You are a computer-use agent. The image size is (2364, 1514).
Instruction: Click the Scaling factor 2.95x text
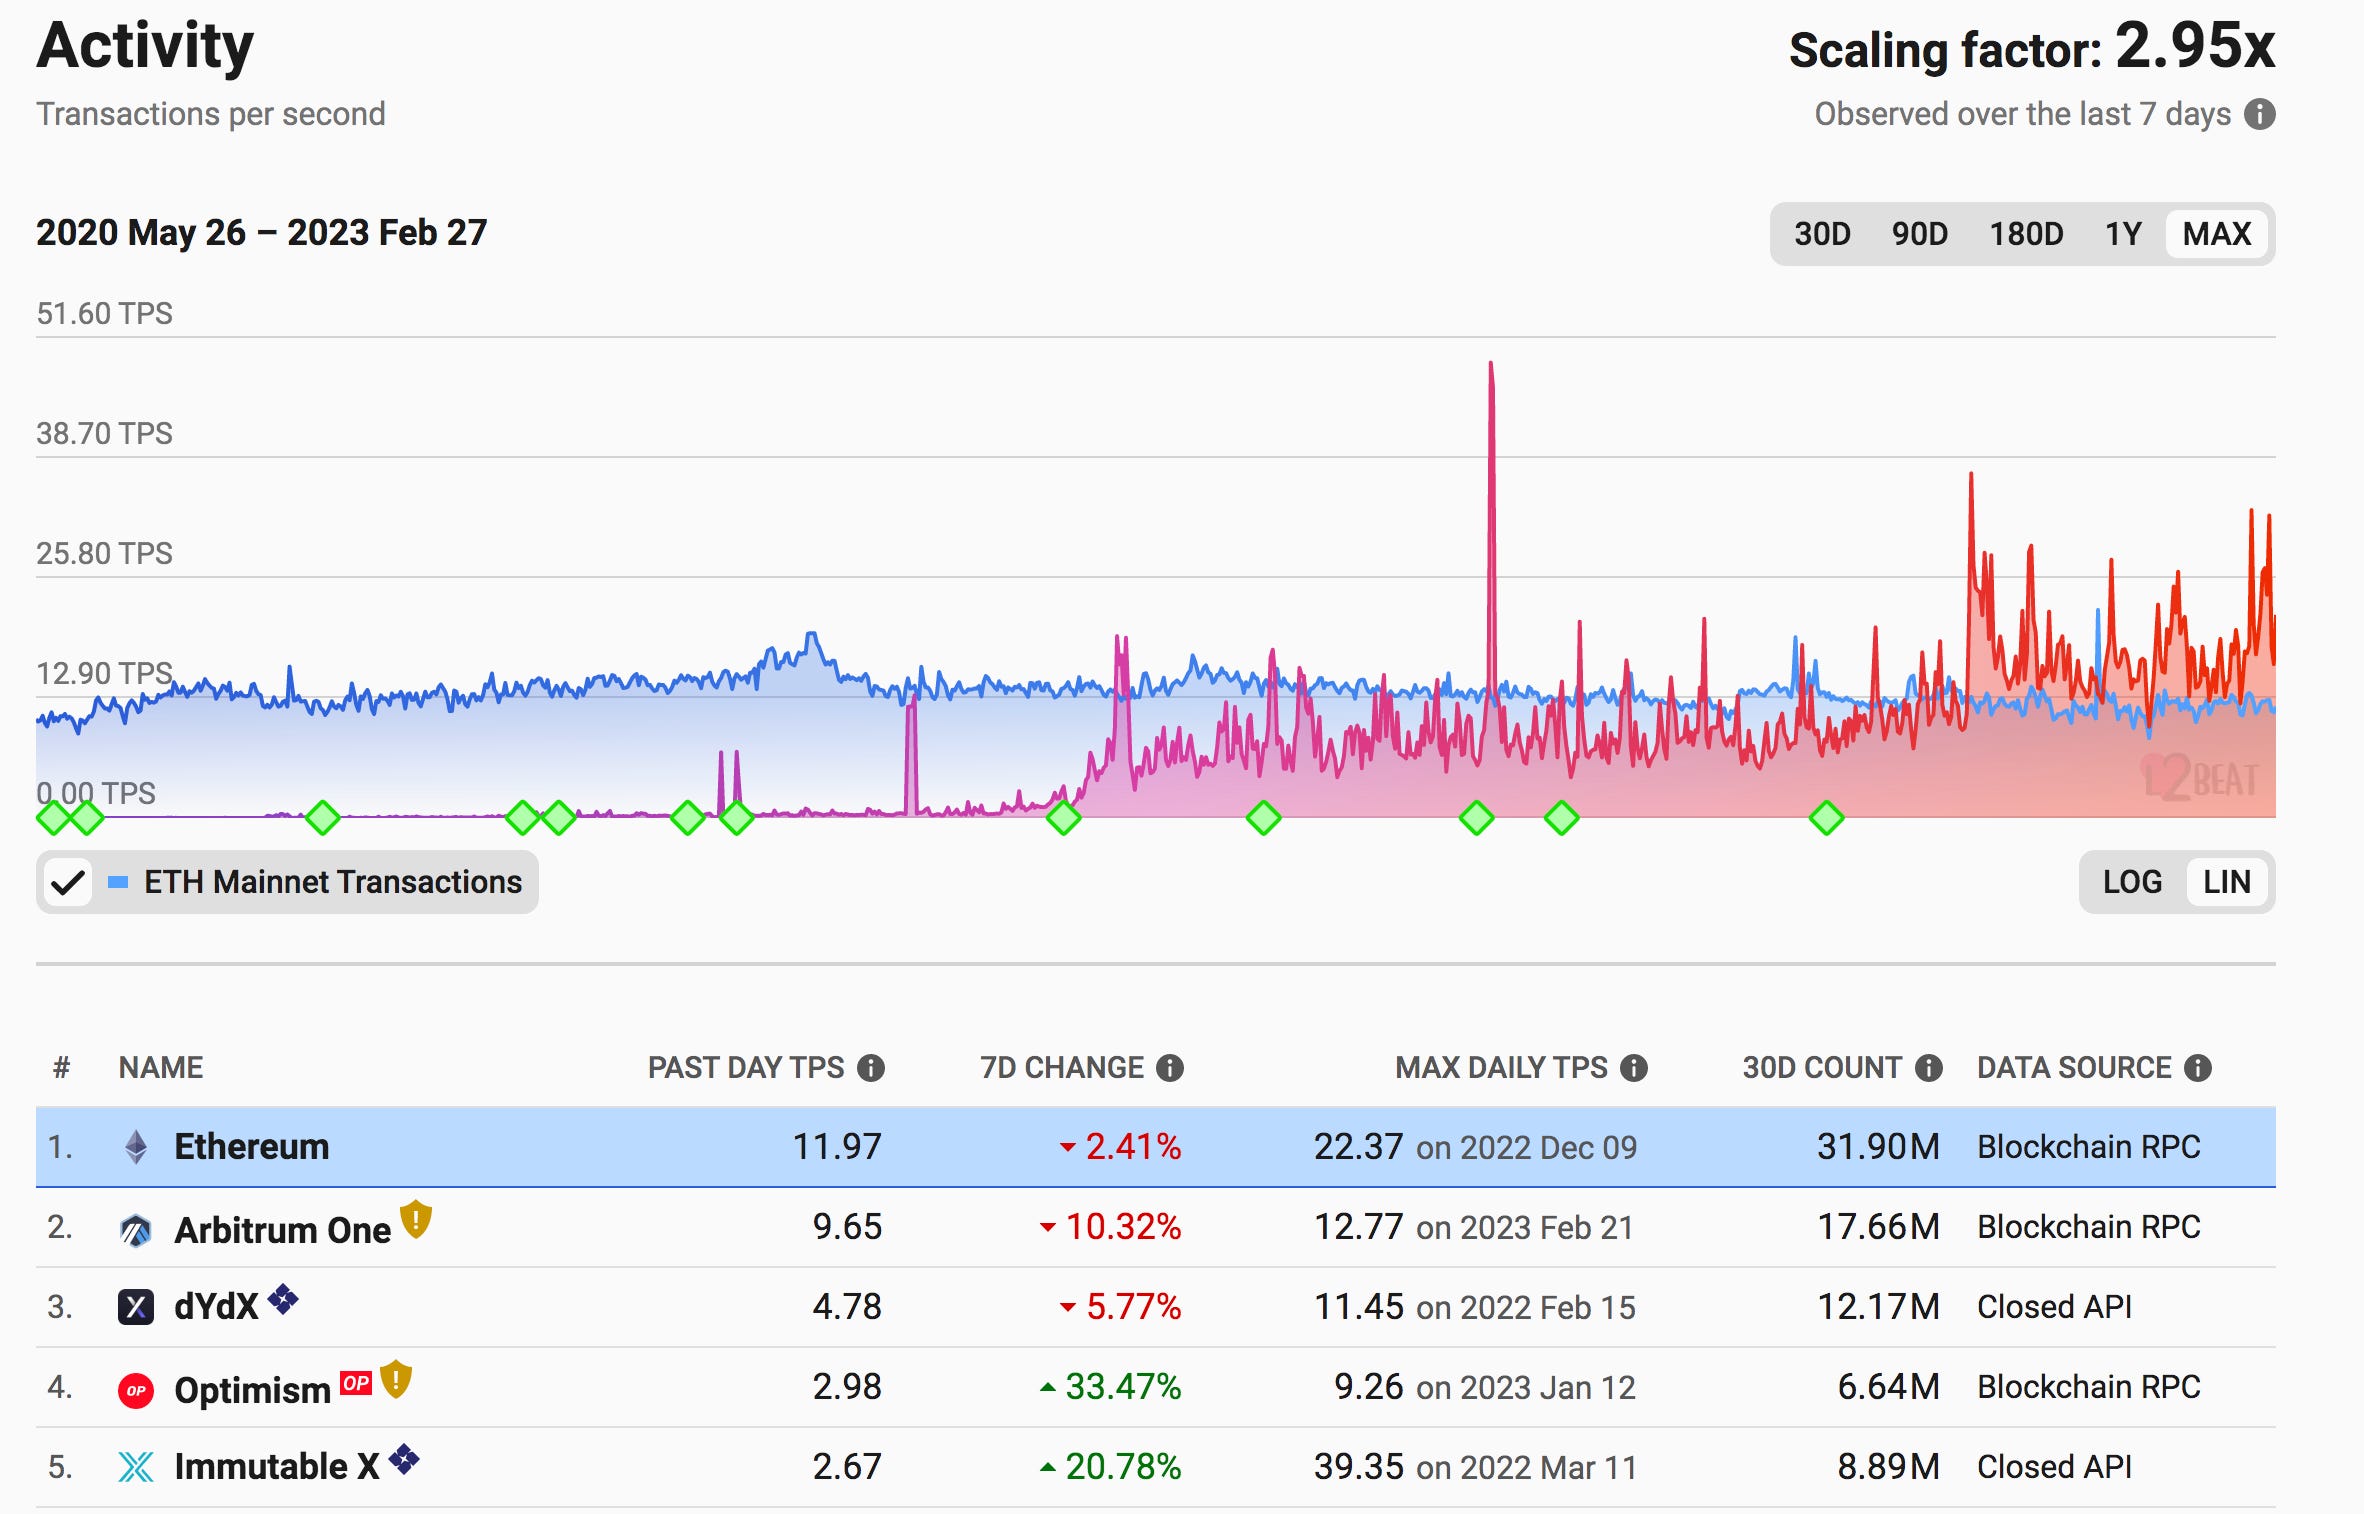coord(2032,47)
